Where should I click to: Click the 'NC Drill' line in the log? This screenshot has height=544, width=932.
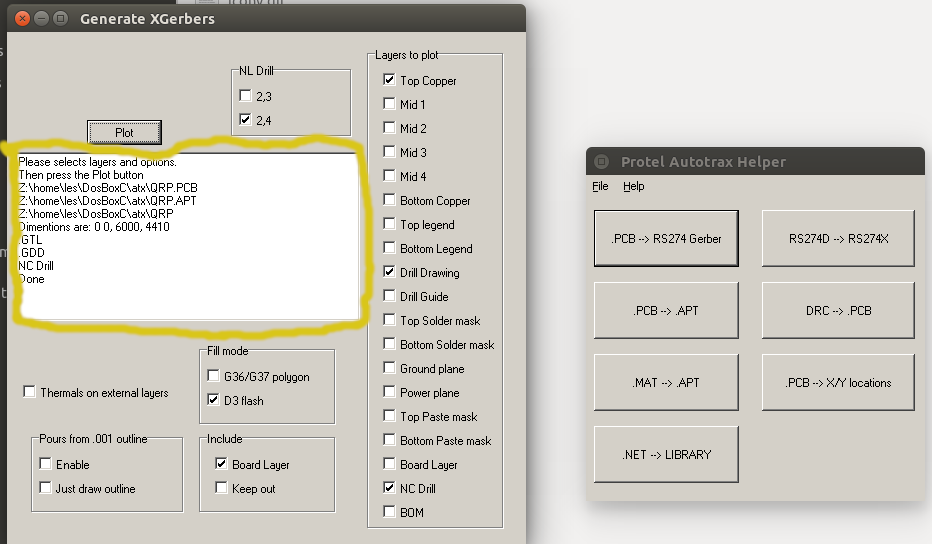tap(36, 266)
